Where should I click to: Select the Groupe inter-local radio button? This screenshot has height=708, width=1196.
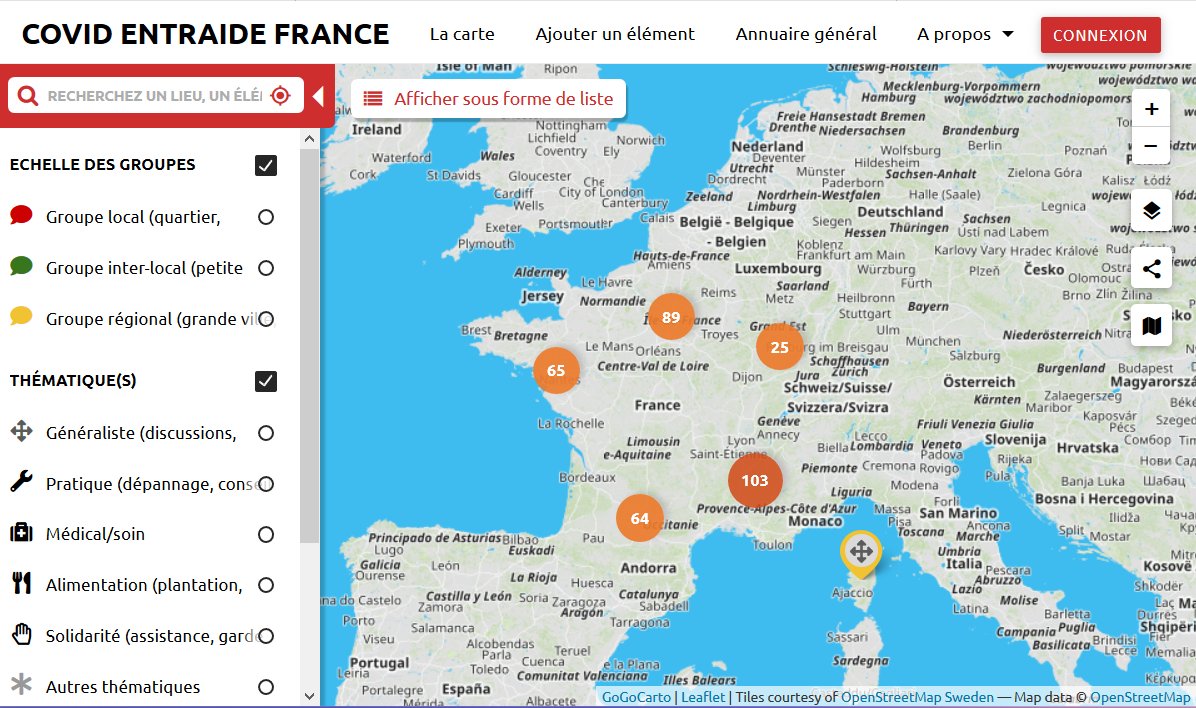(x=265, y=268)
